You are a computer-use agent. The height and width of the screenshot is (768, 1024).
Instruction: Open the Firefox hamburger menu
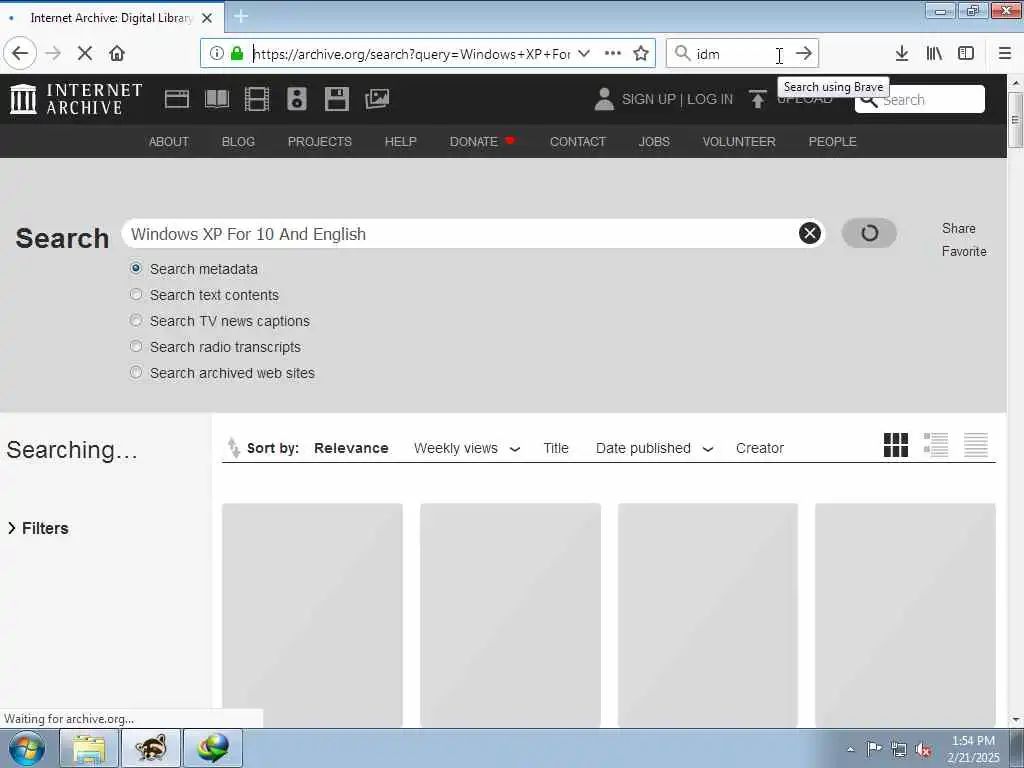(x=1005, y=53)
